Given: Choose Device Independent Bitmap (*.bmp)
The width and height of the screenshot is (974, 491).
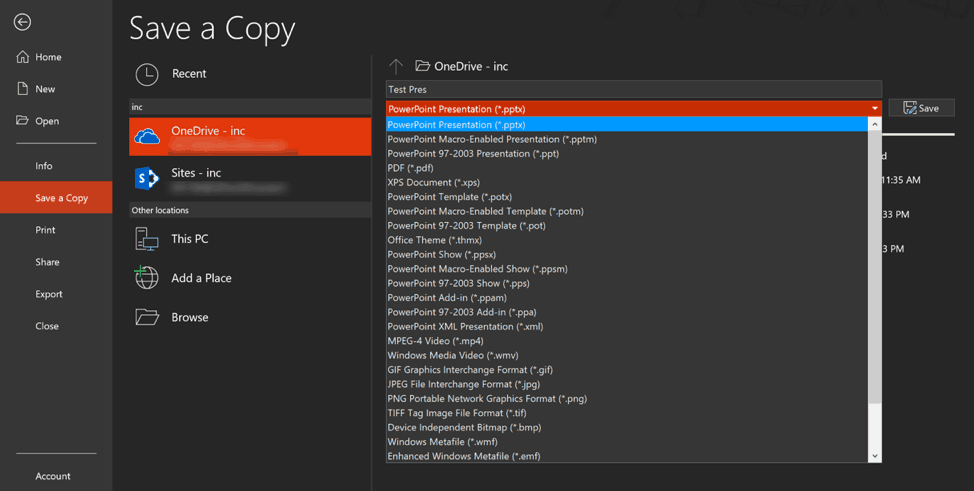Looking at the screenshot, I should point(627,428).
